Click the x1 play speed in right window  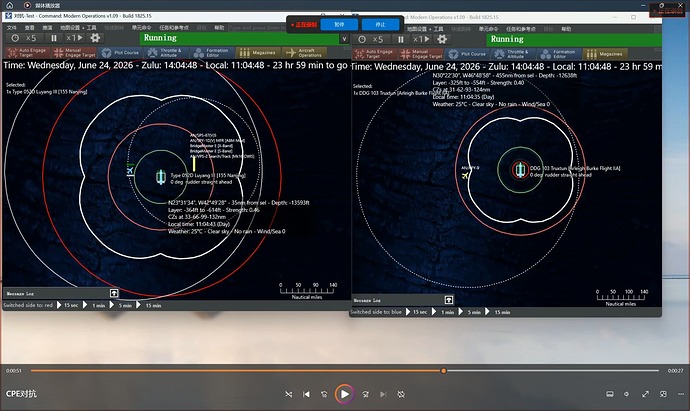point(421,40)
